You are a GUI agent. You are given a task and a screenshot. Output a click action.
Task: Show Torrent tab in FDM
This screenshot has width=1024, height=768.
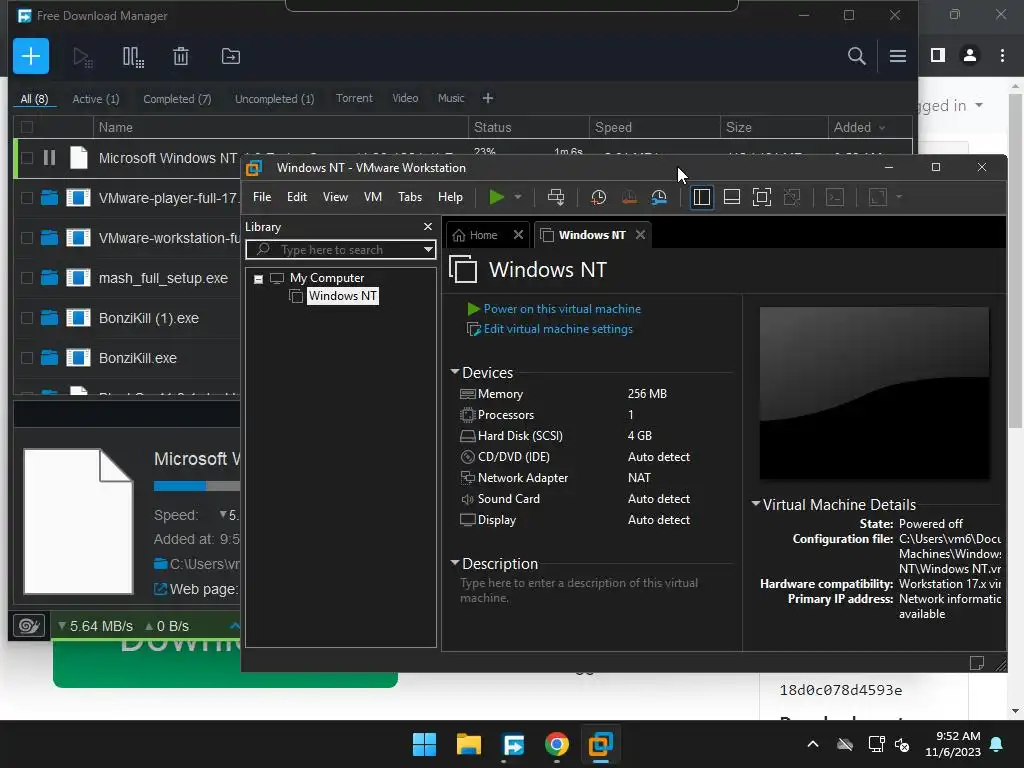[354, 98]
